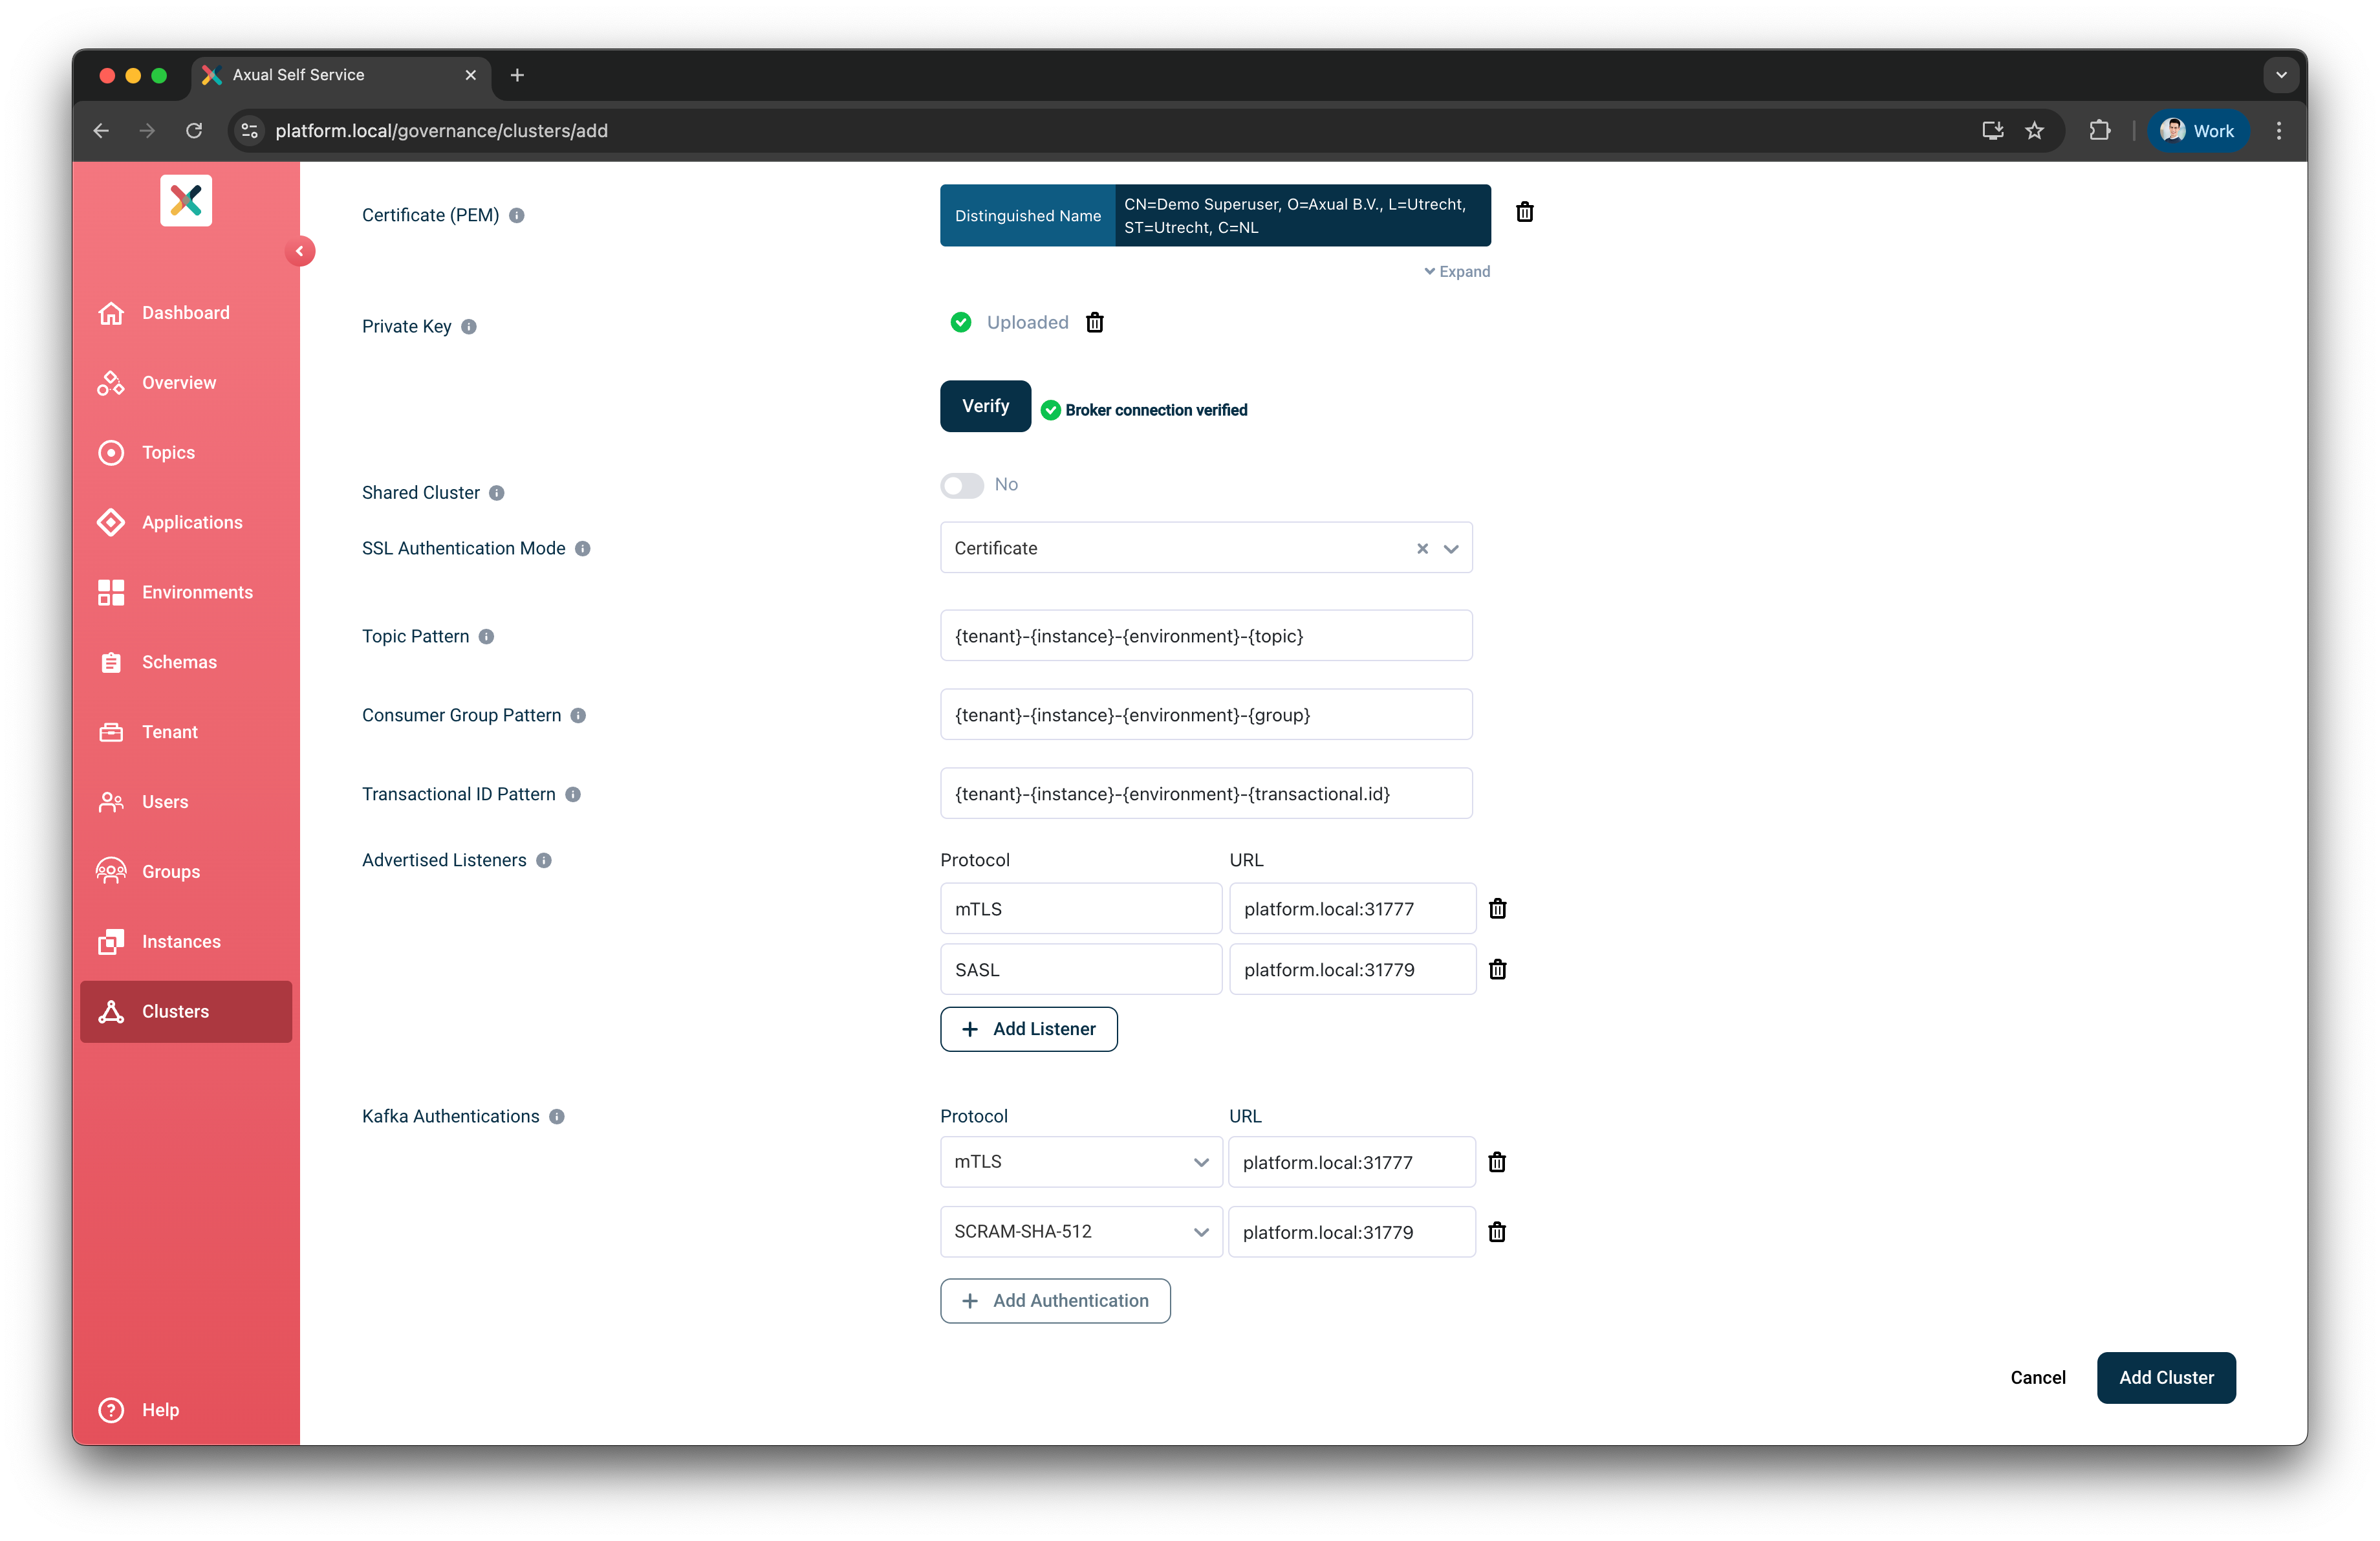Click the Add Cluster button
2380x1541 pixels.
(x=2165, y=1377)
